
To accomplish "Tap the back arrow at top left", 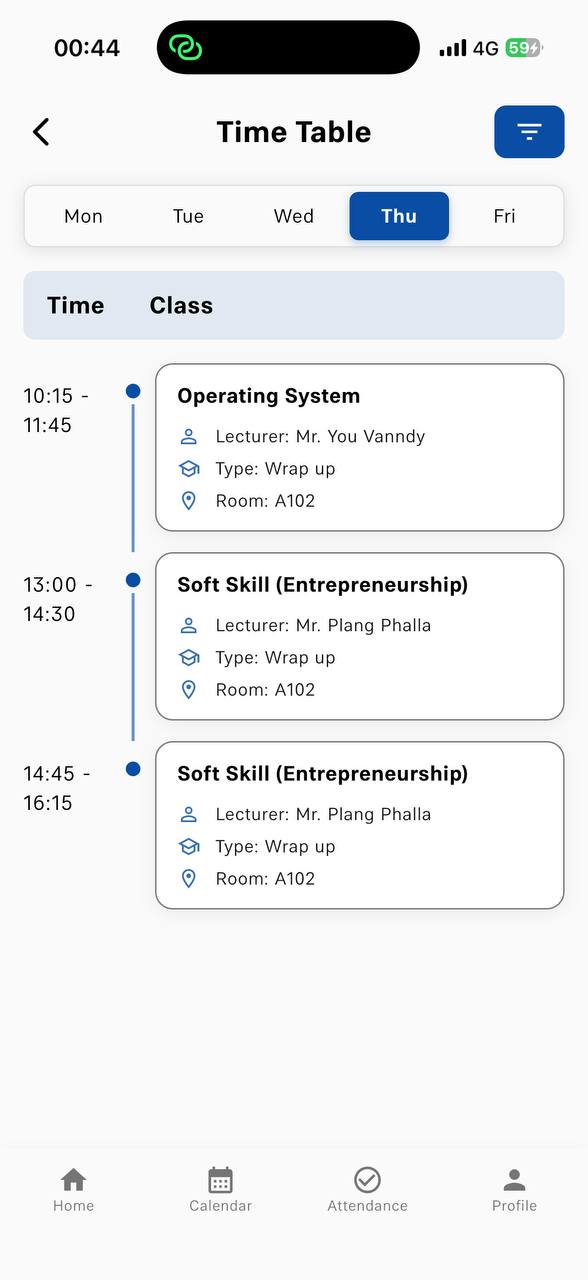I will [40, 131].
